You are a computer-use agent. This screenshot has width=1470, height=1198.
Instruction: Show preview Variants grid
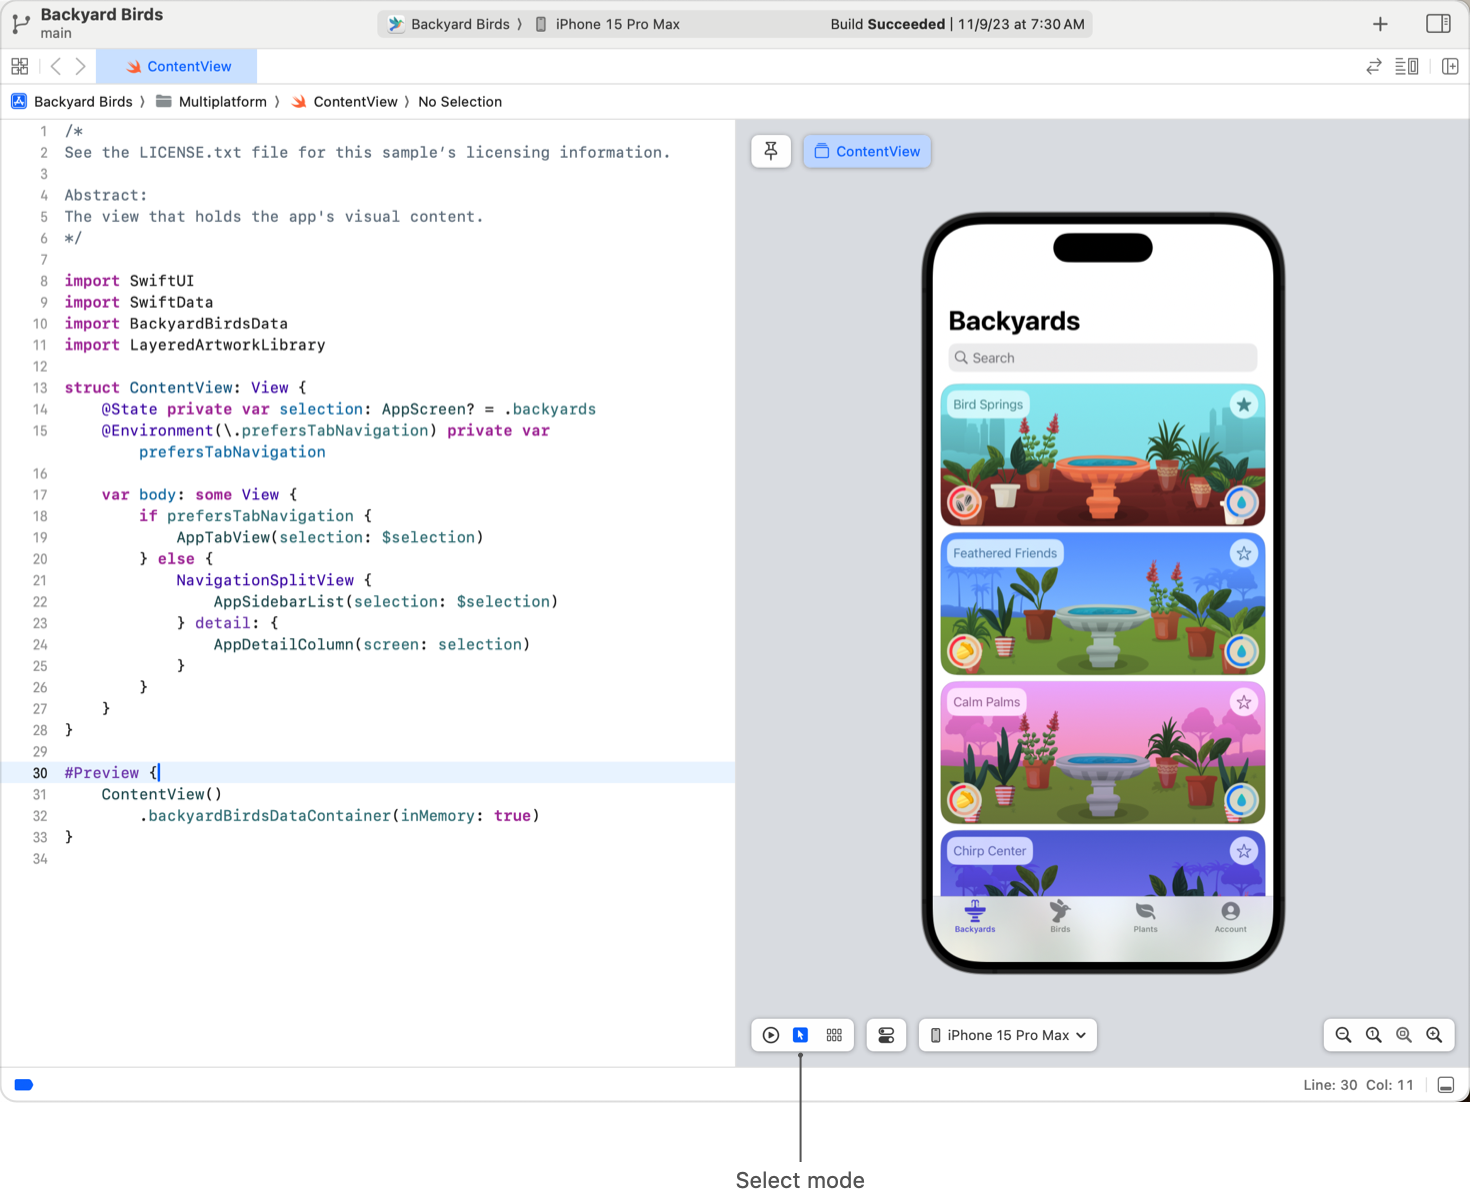tap(834, 1035)
